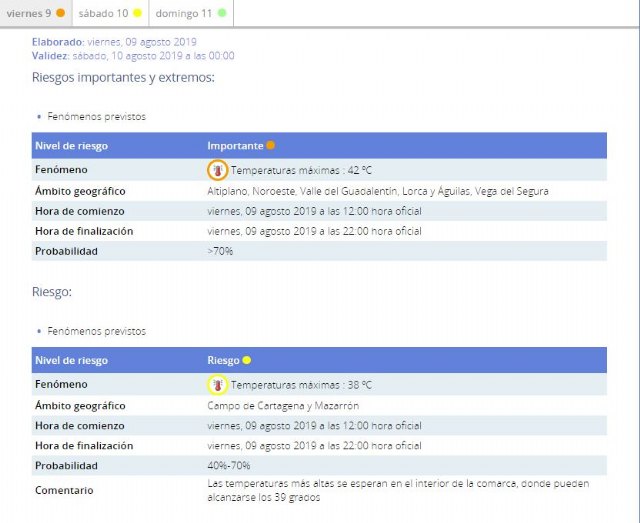Click the >70% probability value
Image resolution: width=640 pixels, height=523 pixels.
220,251
